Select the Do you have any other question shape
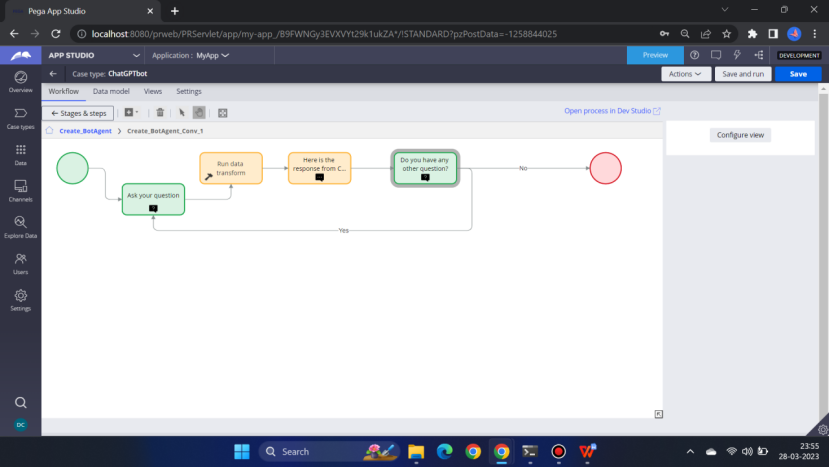 (x=425, y=168)
